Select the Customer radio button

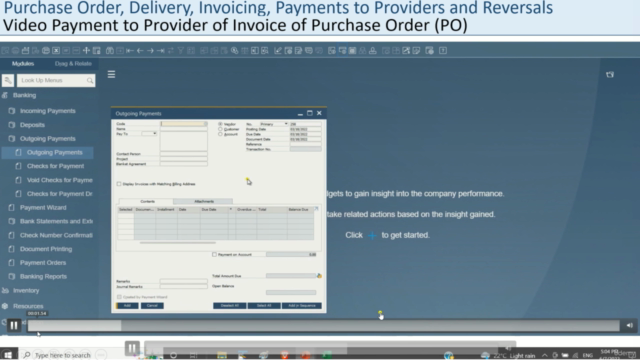(x=220, y=129)
